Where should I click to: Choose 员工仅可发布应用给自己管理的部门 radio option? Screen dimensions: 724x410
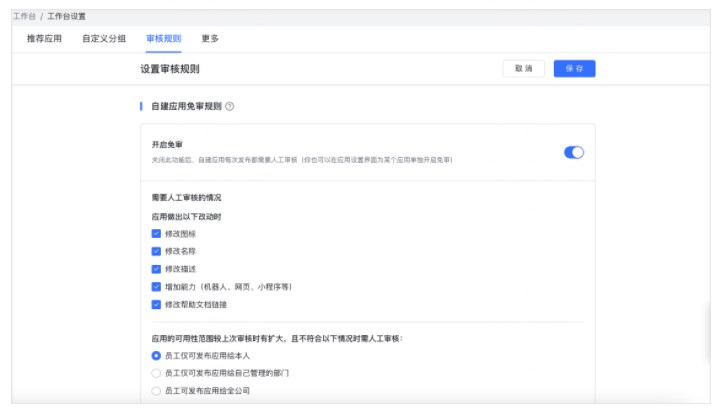coord(156,373)
